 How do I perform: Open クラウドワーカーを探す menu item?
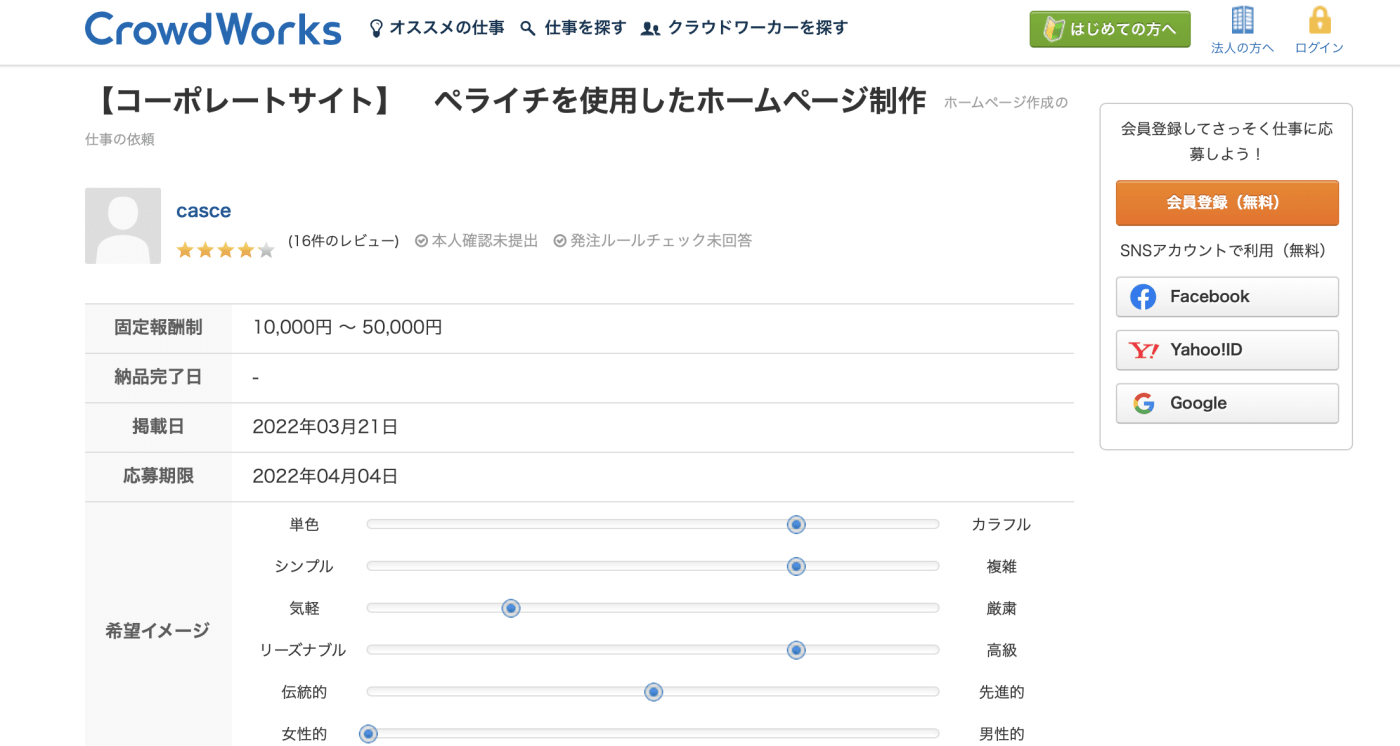[757, 28]
